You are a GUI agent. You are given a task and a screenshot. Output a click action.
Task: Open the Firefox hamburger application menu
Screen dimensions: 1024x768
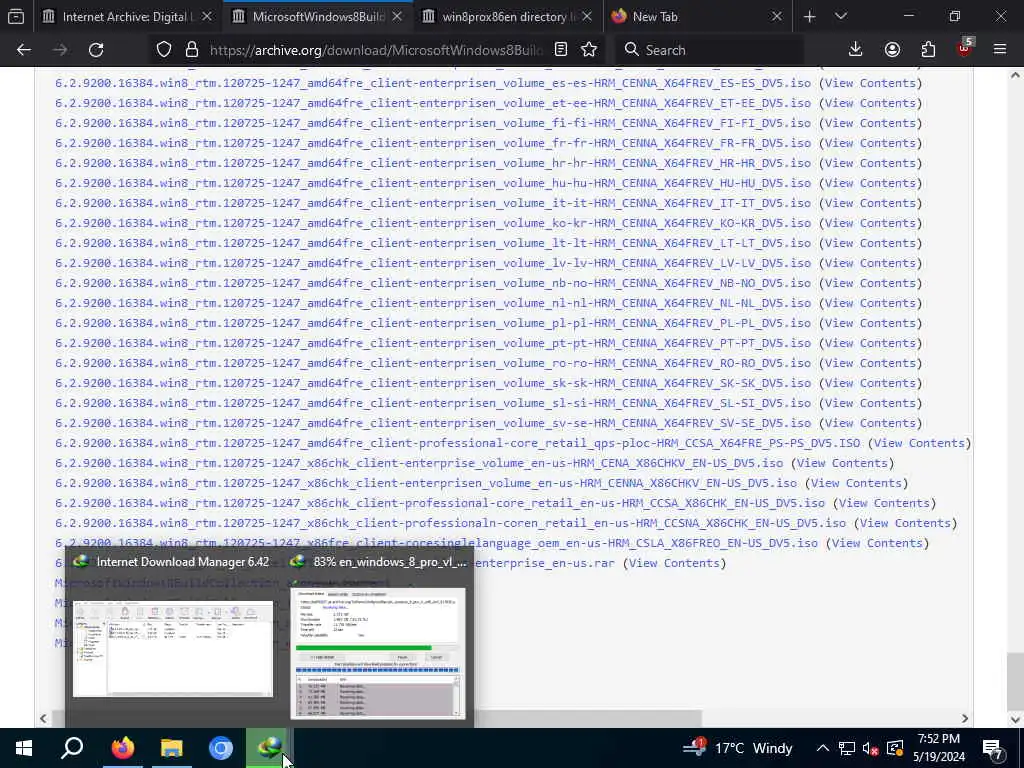(x=1000, y=50)
